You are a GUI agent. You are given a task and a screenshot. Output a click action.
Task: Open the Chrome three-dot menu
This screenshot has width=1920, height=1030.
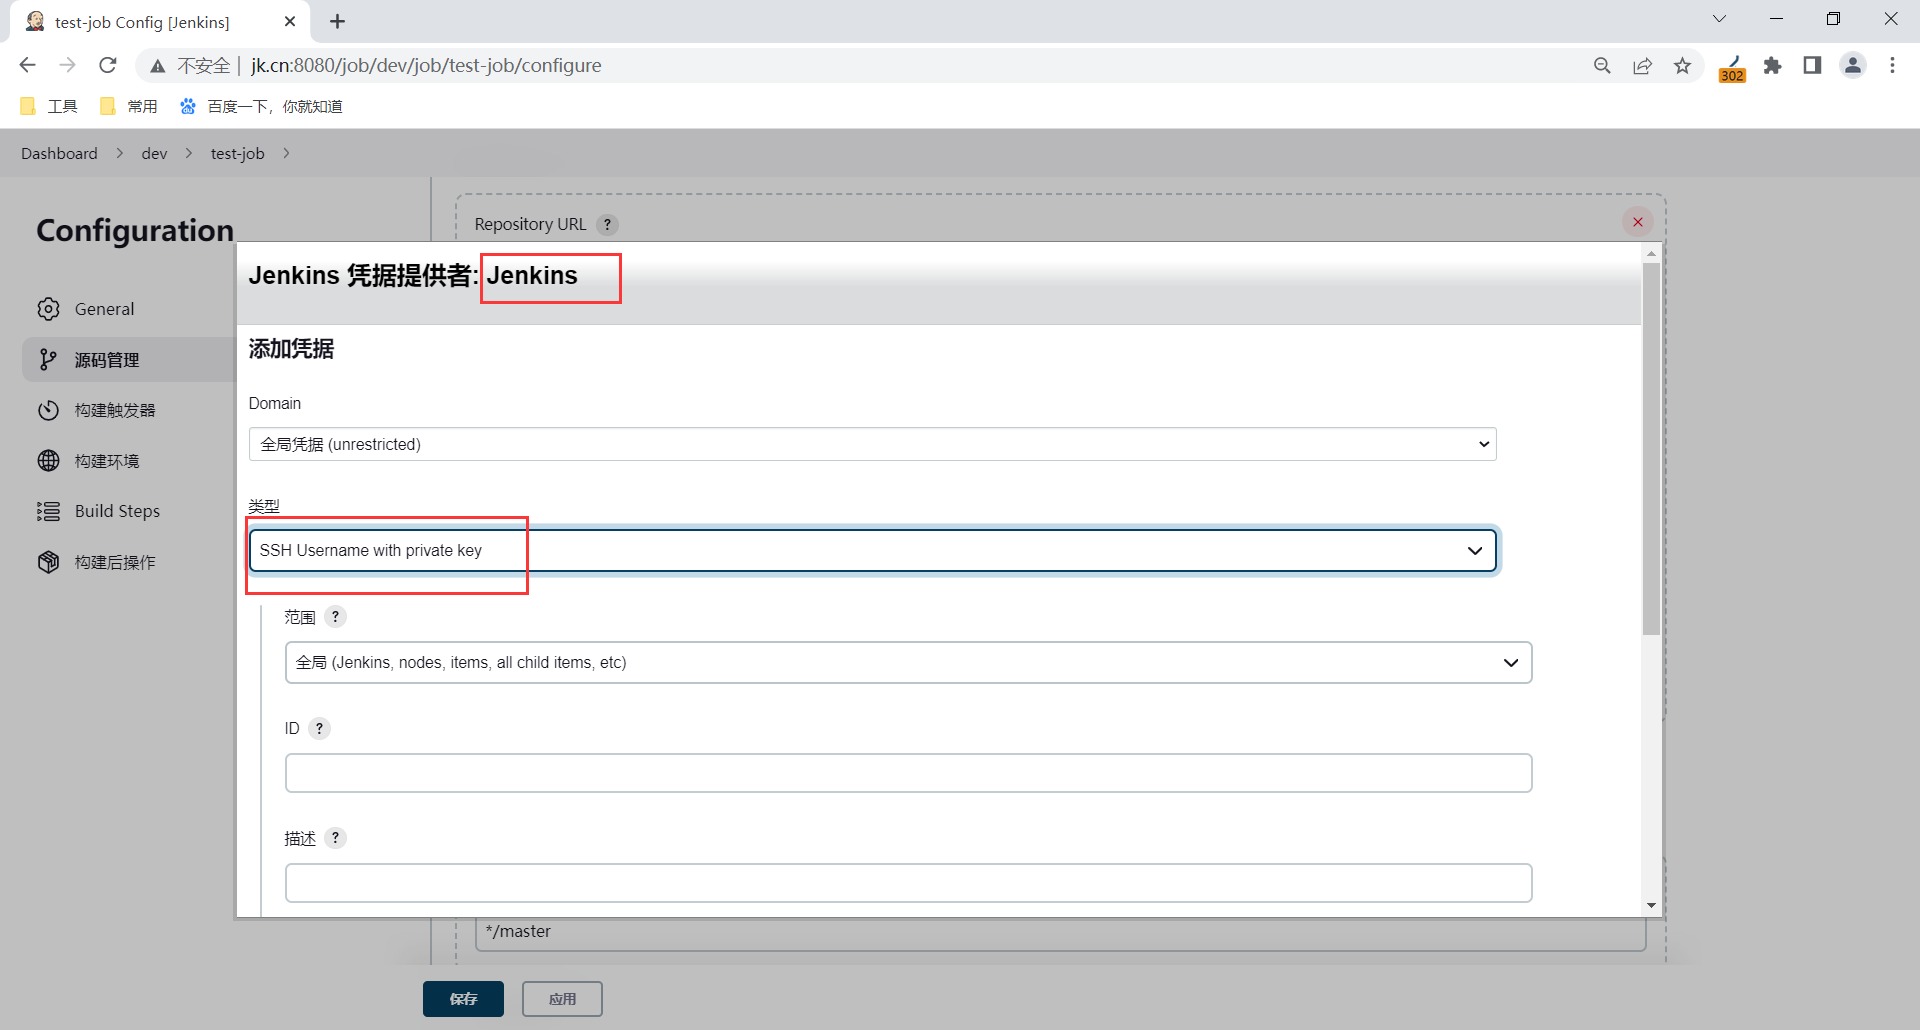1892,66
